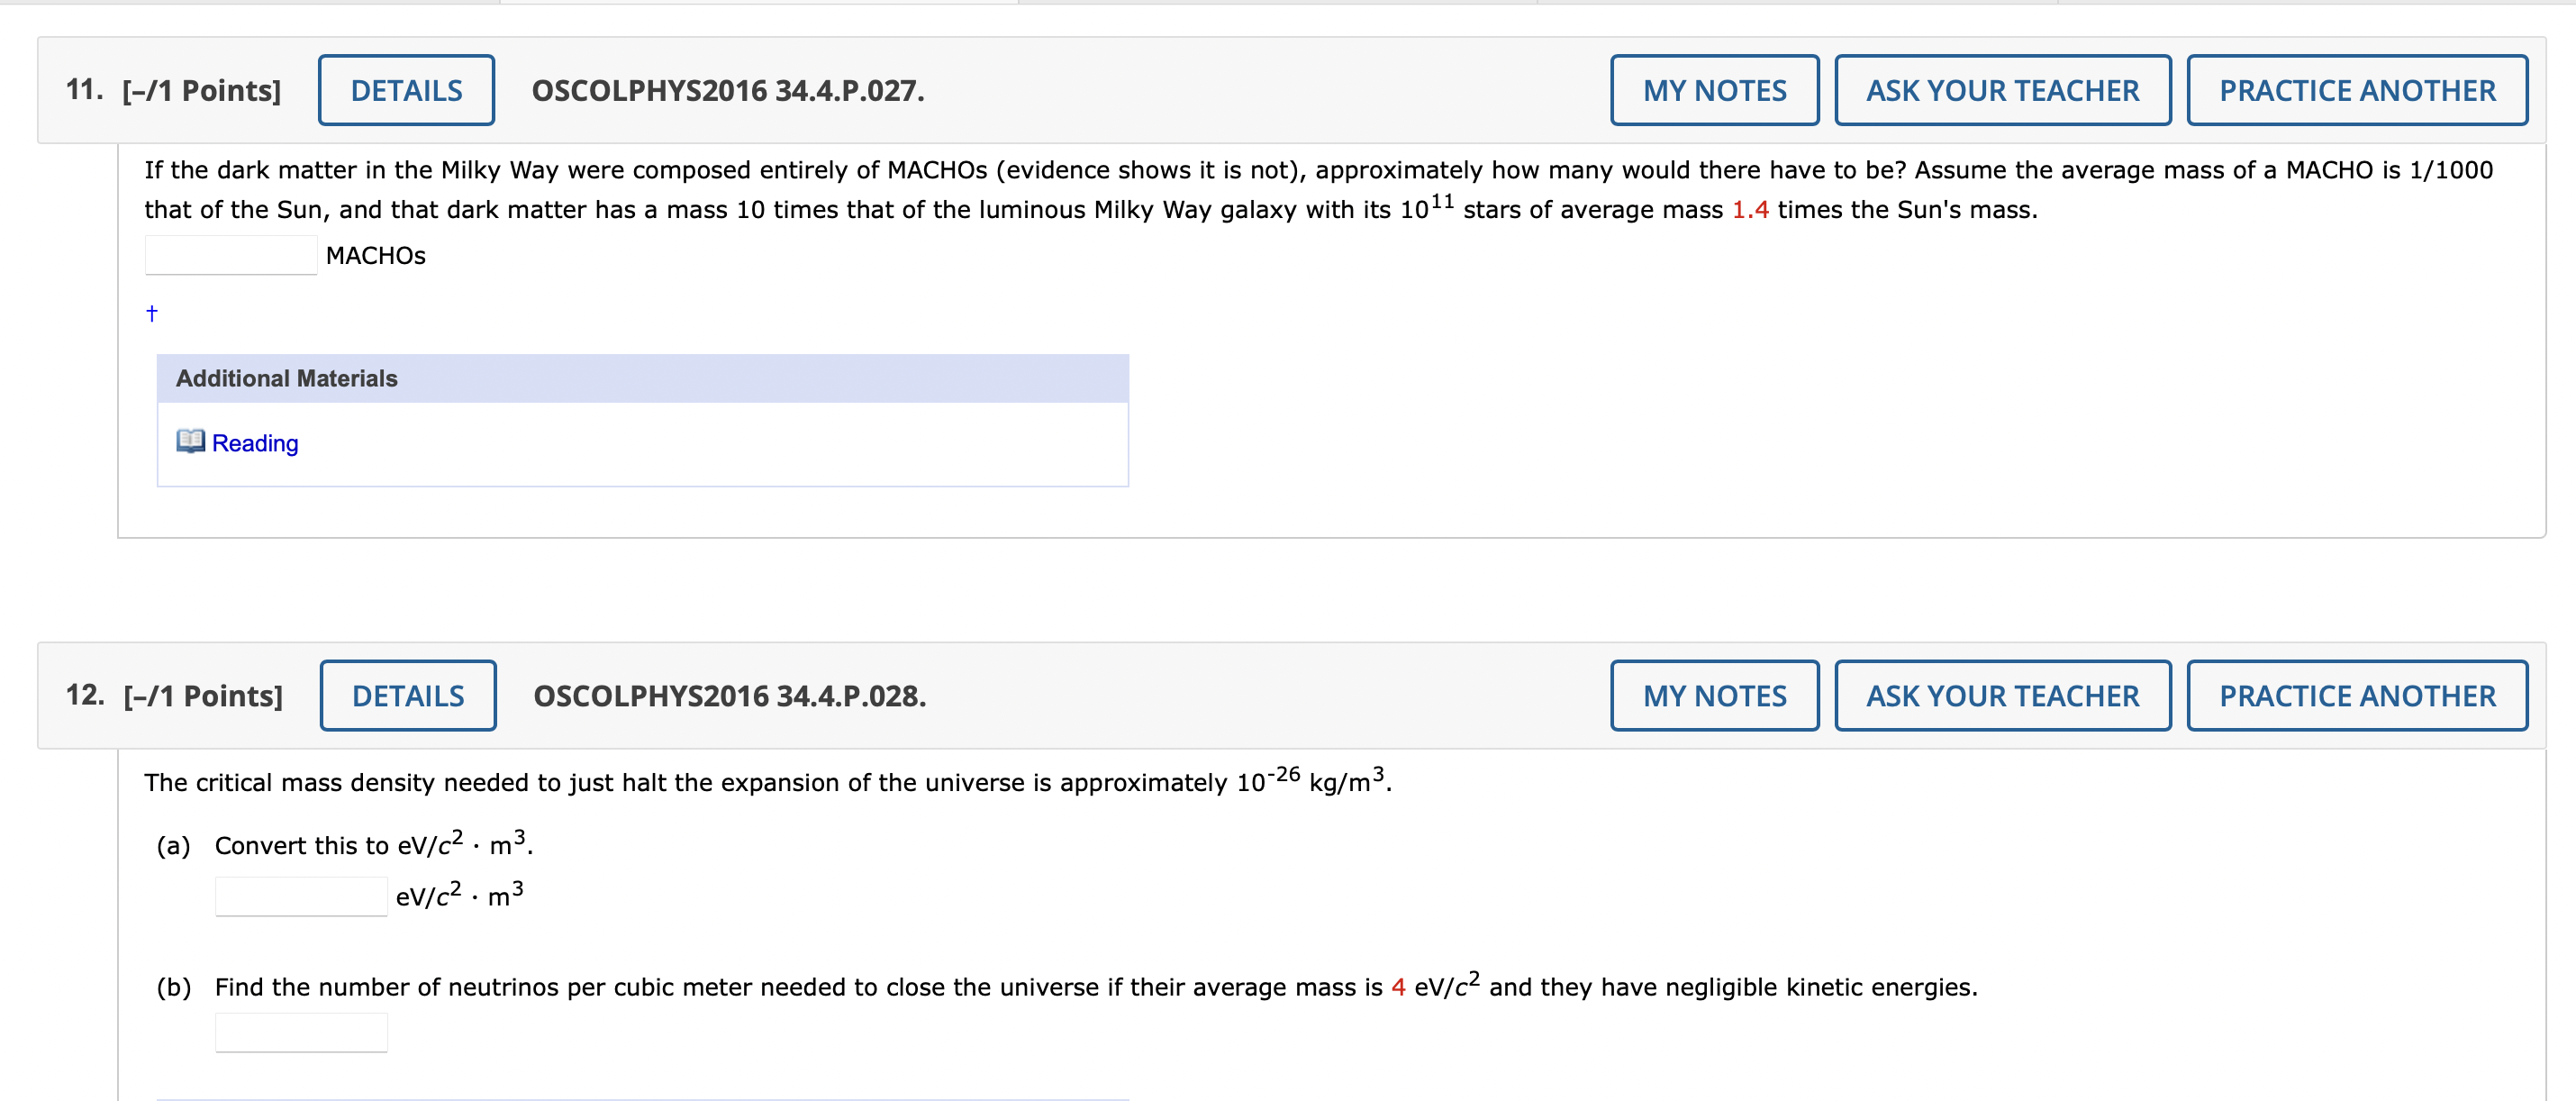Click the question 12 points label
The image size is (2576, 1101).
point(202,694)
